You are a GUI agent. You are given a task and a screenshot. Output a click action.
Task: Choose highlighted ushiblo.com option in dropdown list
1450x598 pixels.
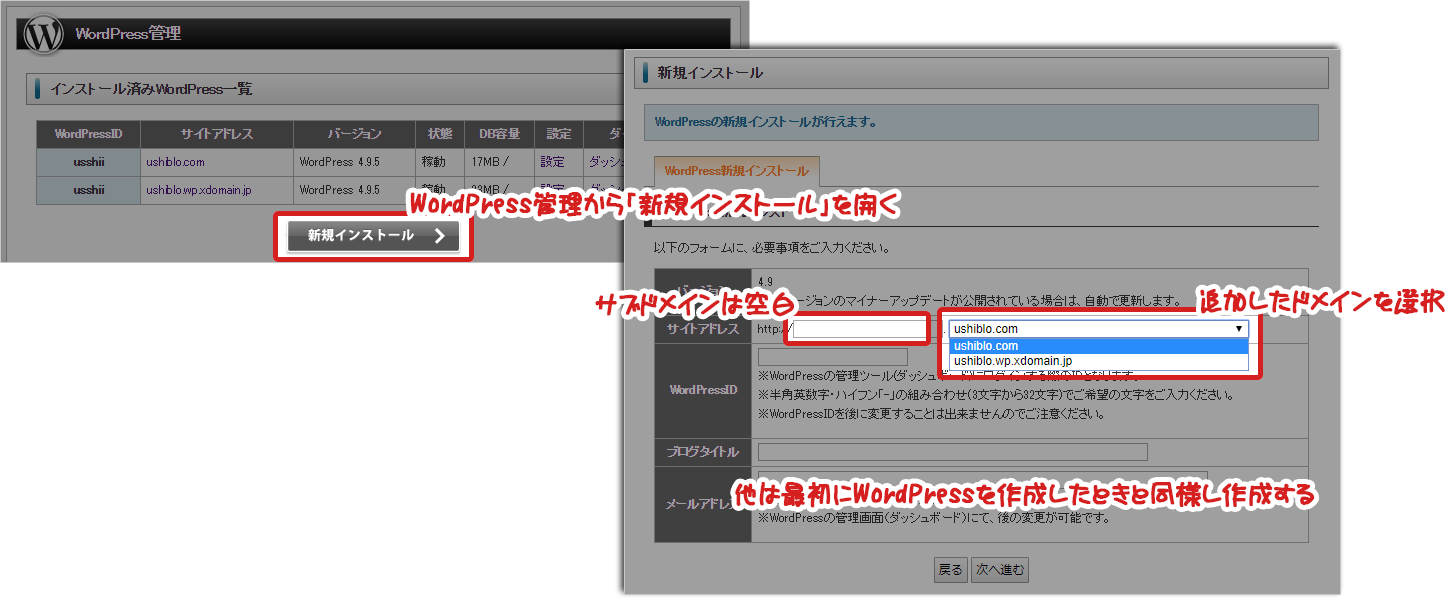point(1098,346)
